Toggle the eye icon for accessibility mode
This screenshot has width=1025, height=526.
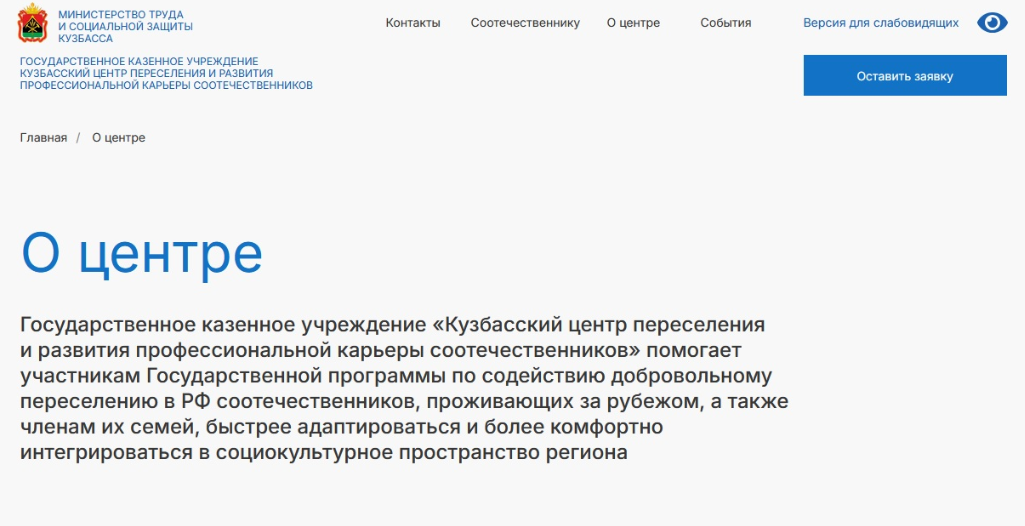click(x=991, y=23)
